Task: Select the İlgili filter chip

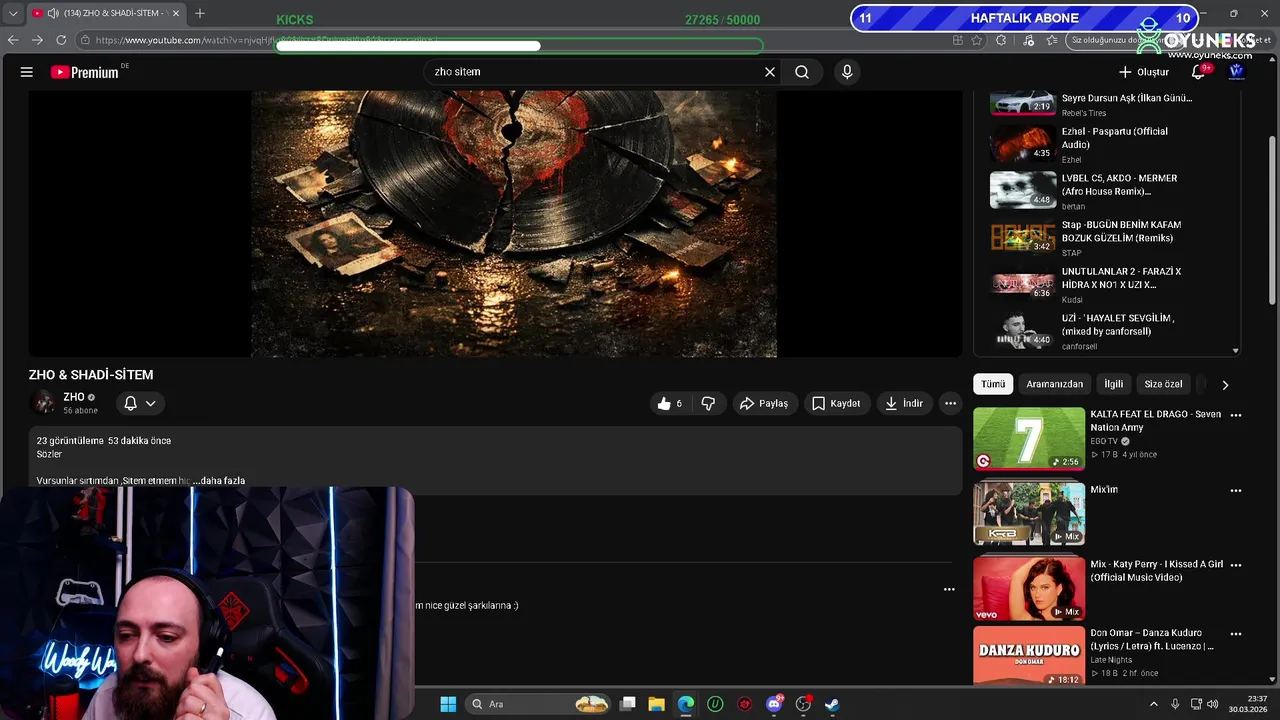Action: 1113,384
